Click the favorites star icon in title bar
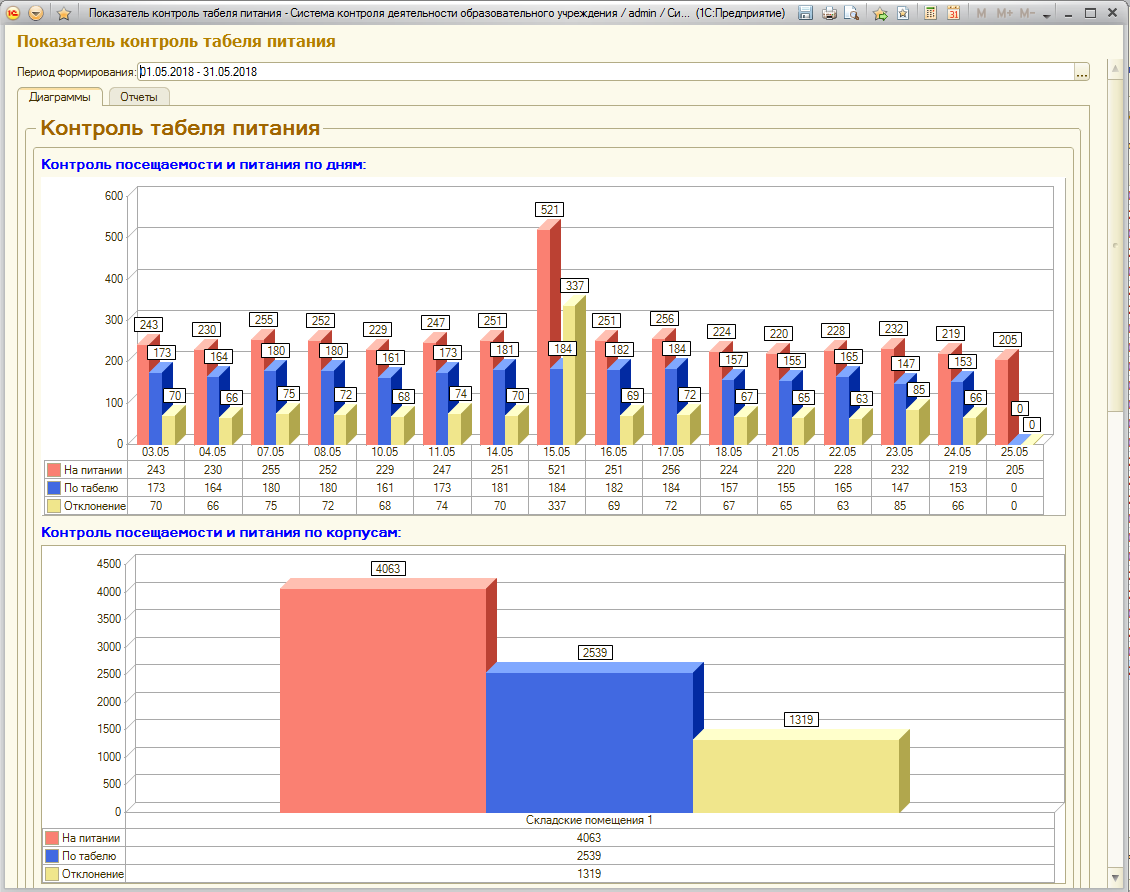This screenshot has width=1130, height=892. 63,13
